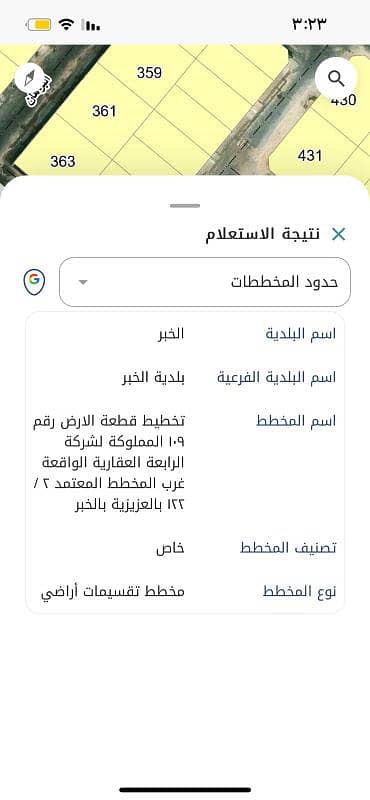This screenshot has width=370, height=800.
Task: Tap the اسم البلدية label
Action: click(301, 334)
